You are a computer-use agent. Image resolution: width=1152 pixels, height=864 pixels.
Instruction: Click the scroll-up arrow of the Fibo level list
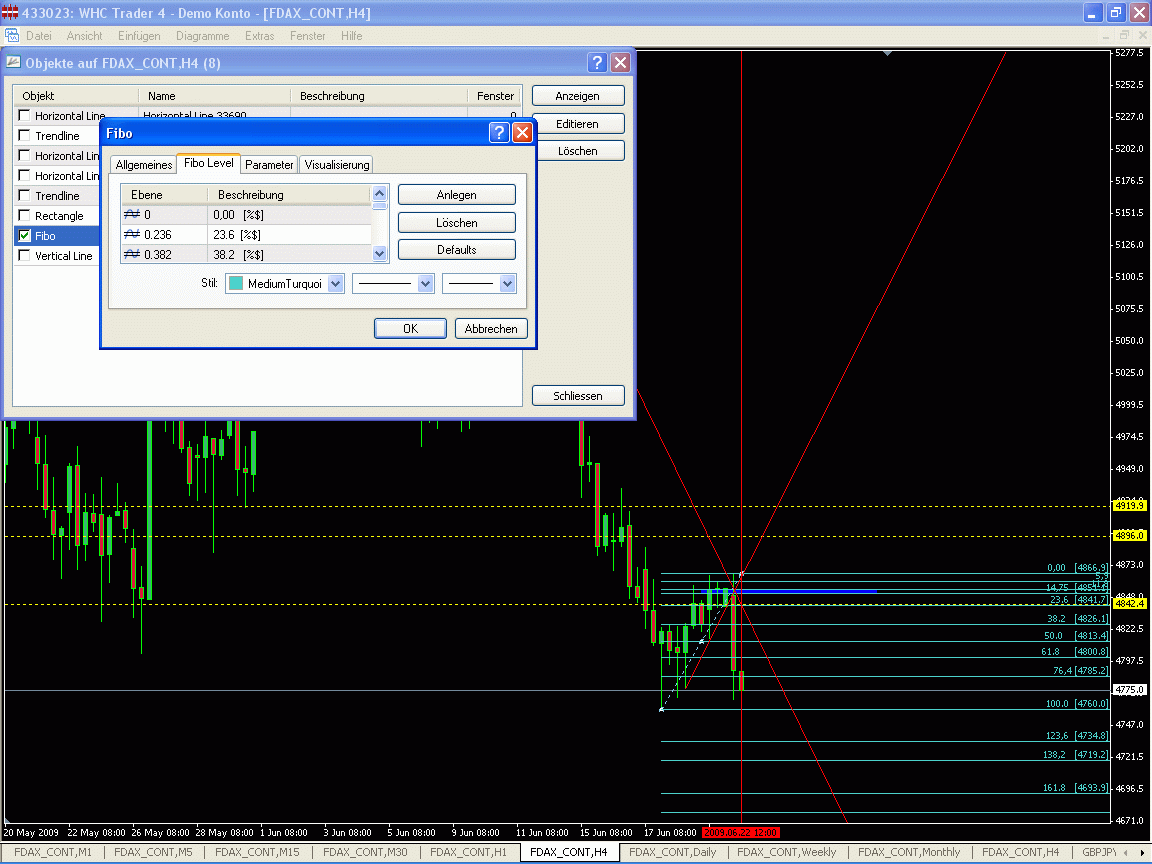379,194
